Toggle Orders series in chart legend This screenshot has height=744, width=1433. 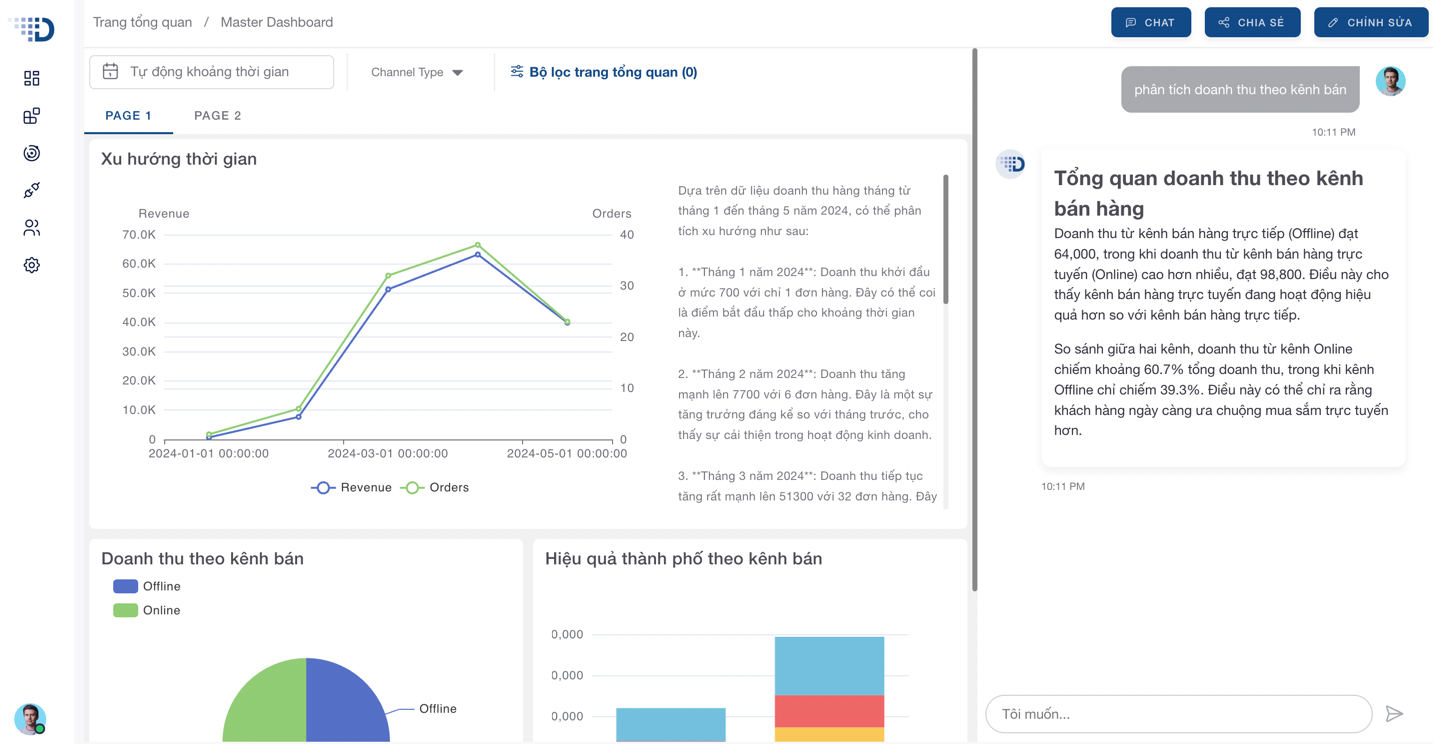[x=435, y=488]
